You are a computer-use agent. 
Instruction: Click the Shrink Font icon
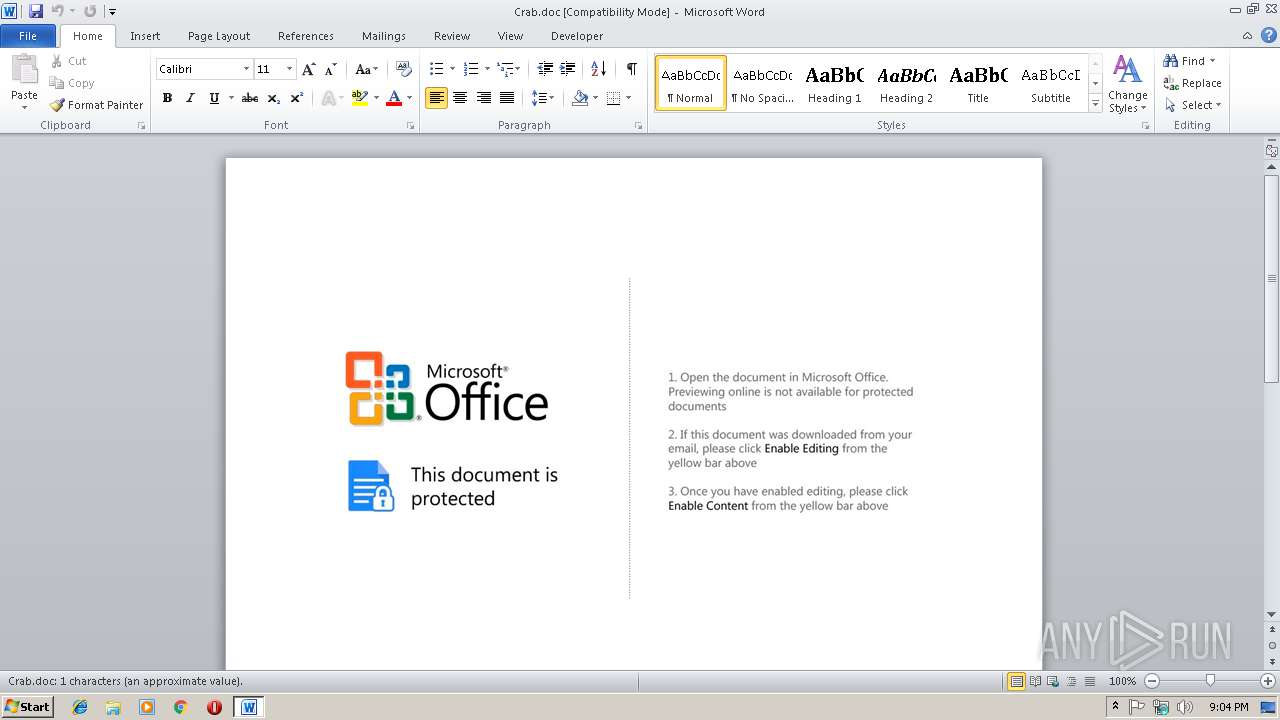pyautogui.click(x=330, y=69)
